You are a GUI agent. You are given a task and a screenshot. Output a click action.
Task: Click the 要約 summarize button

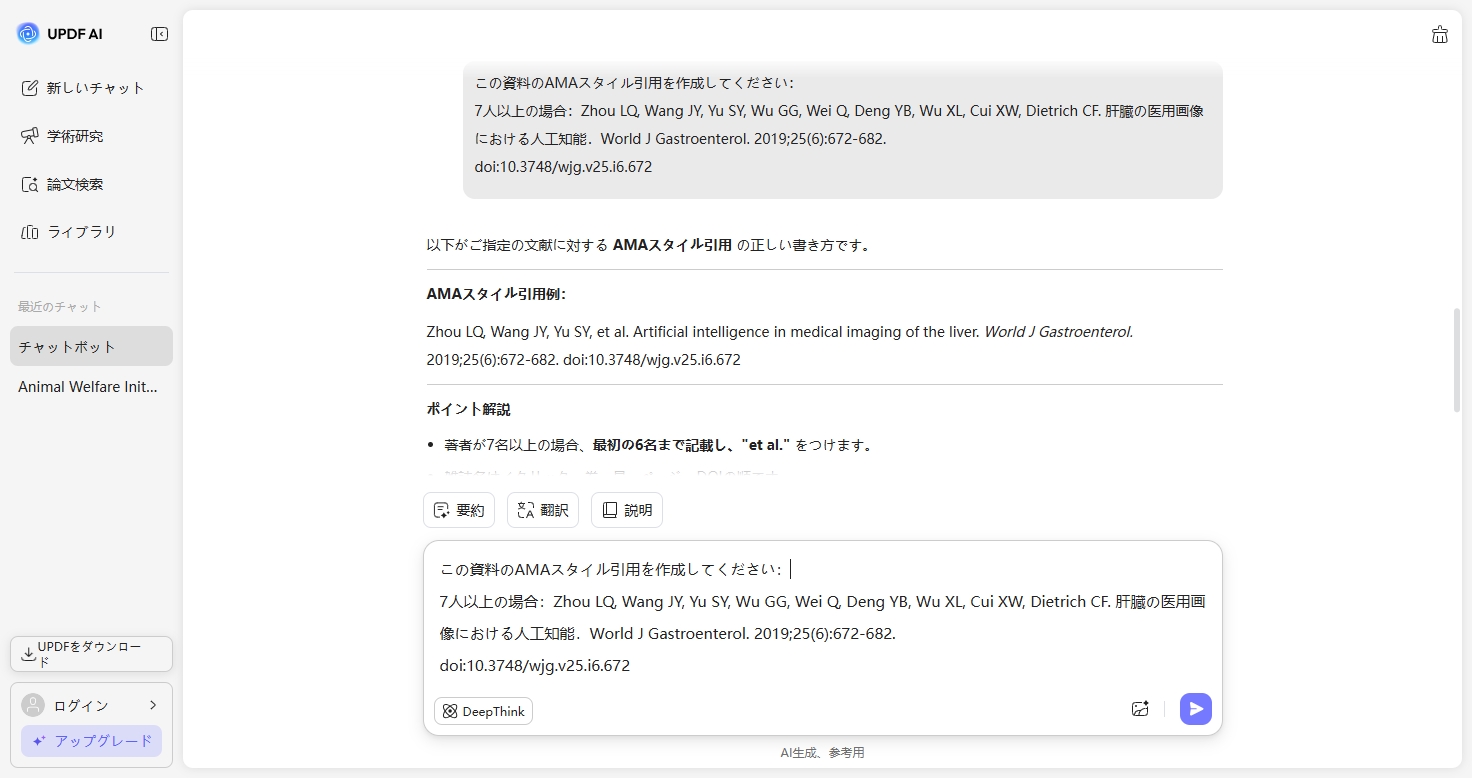[x=459, y=510]
